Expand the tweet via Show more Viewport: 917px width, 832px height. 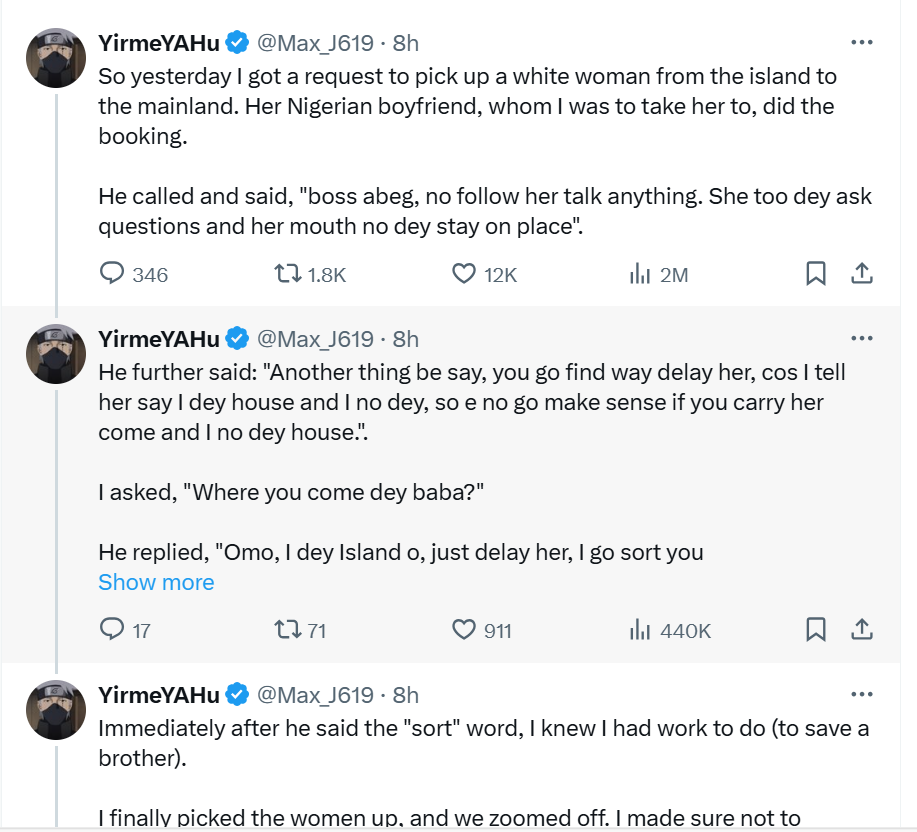156,582
